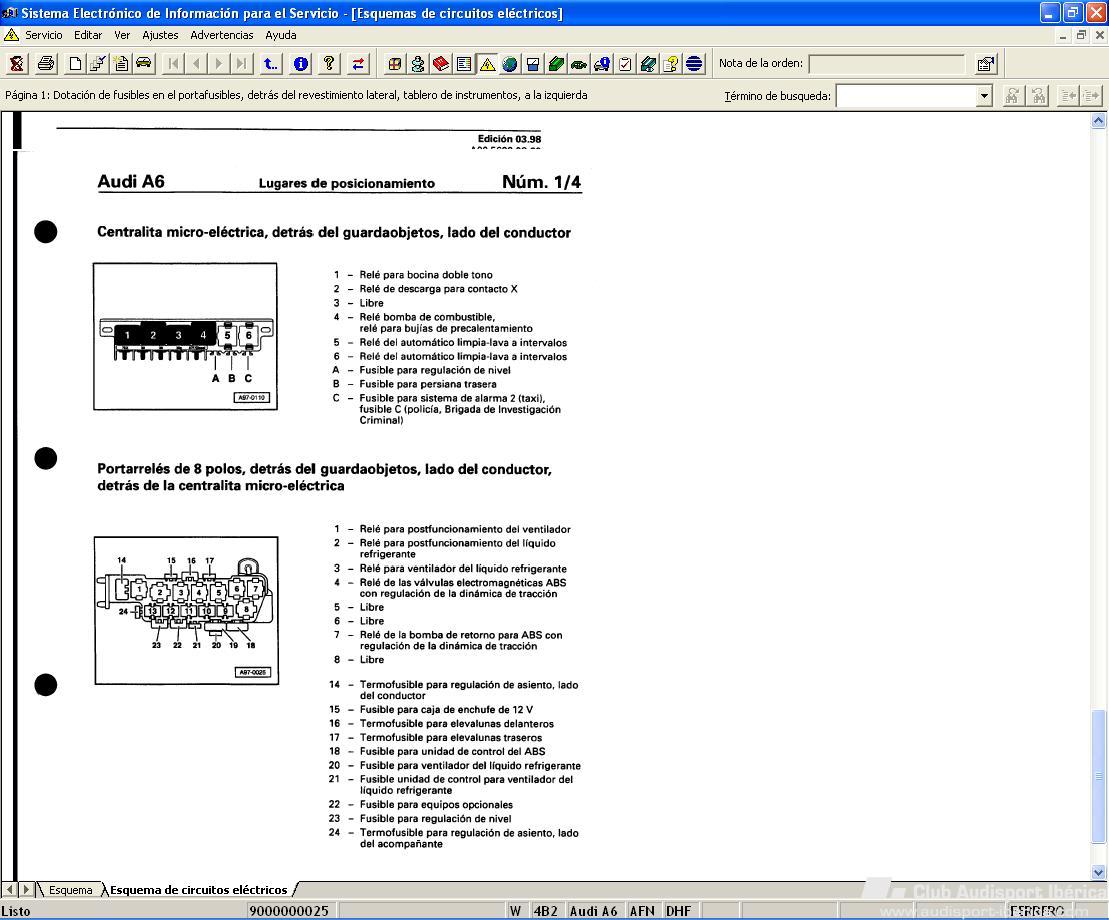Click the blank new page icon

pos(75,64)
